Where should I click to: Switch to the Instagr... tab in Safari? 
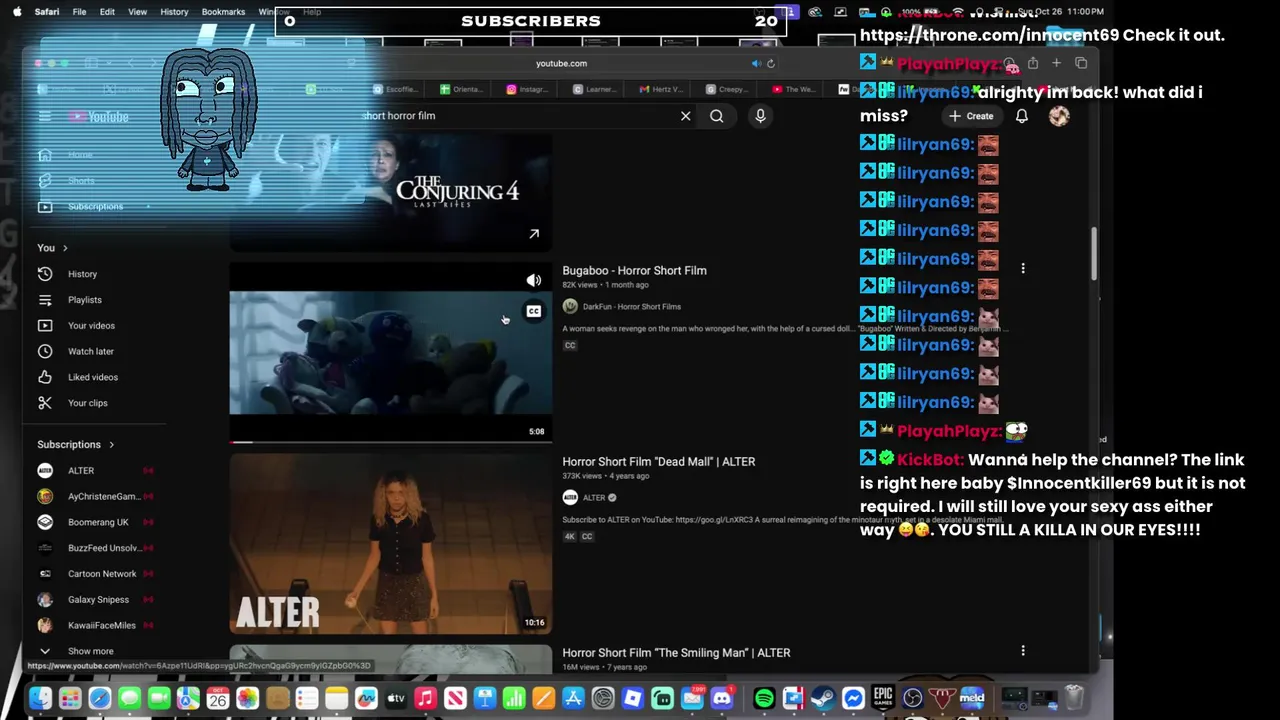click(526, 89)
